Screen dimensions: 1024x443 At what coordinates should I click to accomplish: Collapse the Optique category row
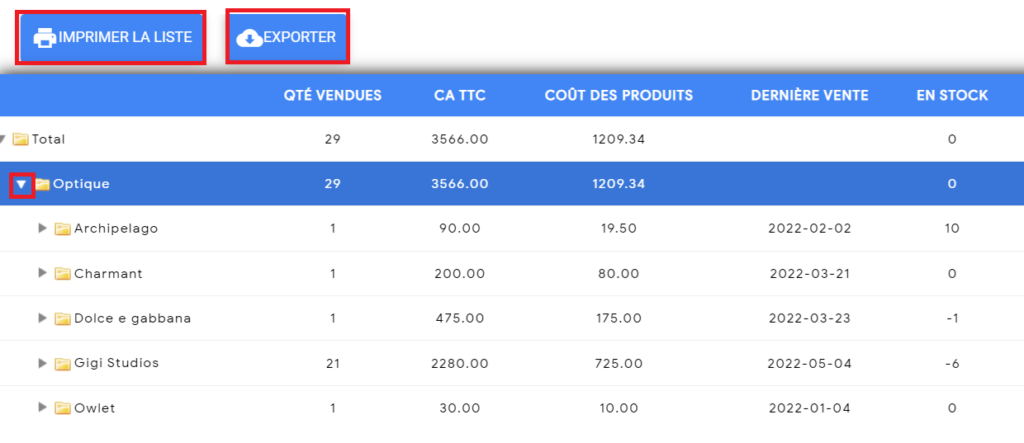(x=22, y=185)
